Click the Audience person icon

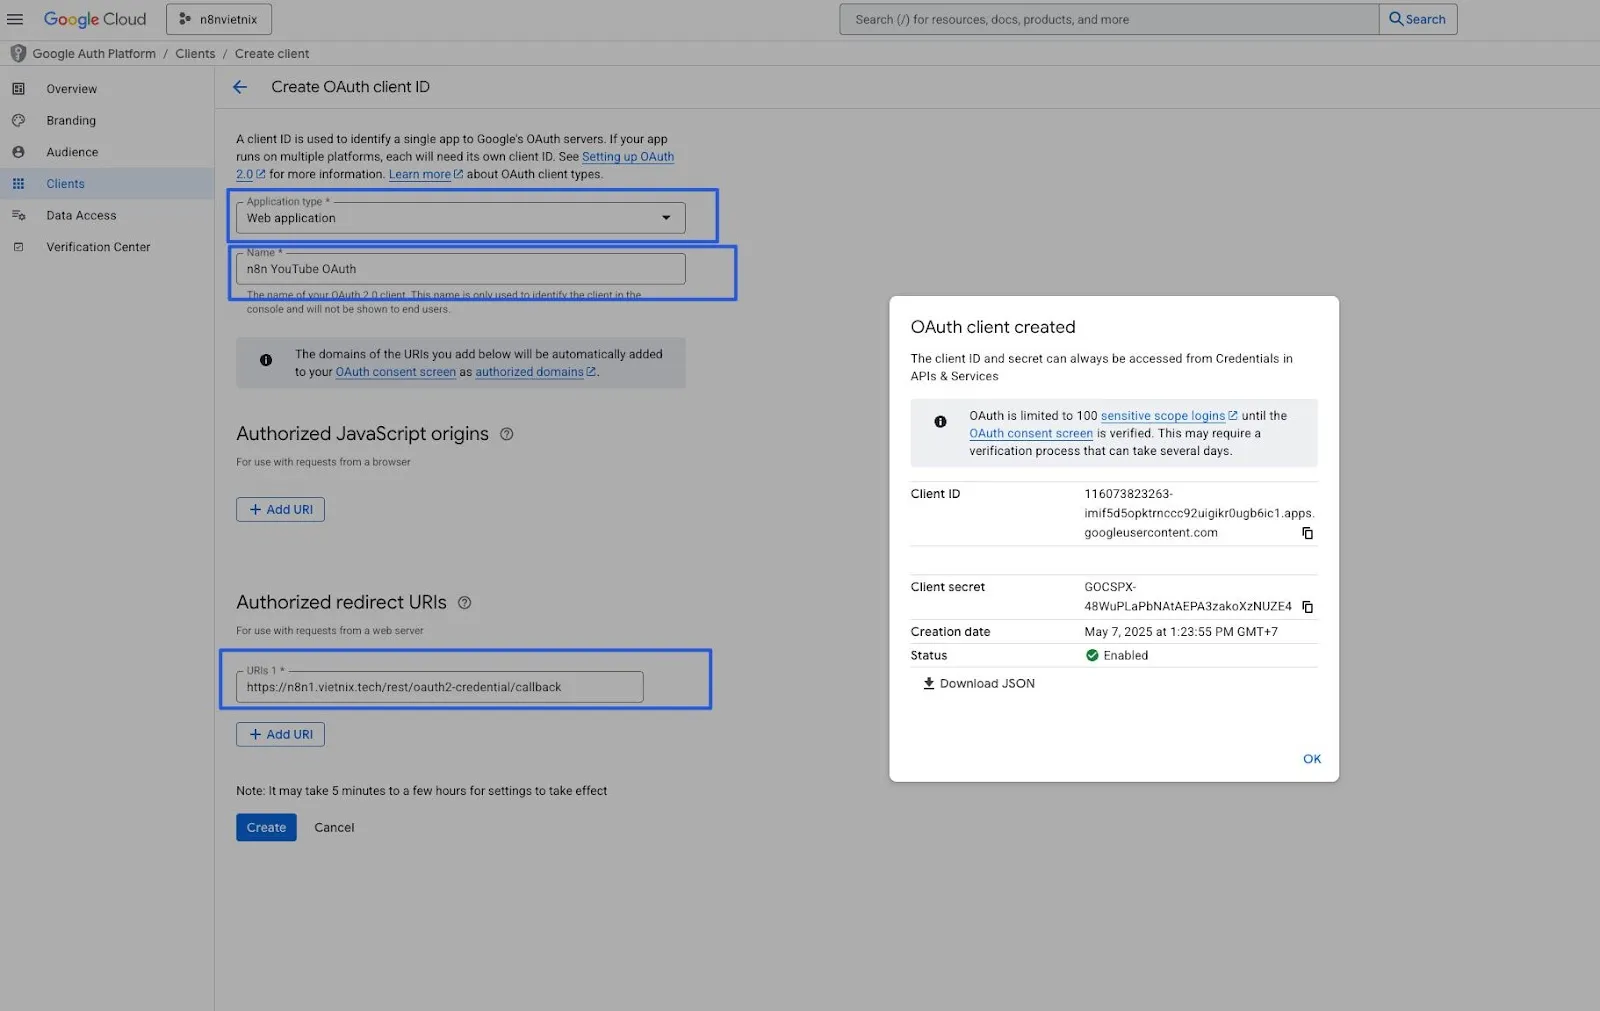(x=18, y=152)
